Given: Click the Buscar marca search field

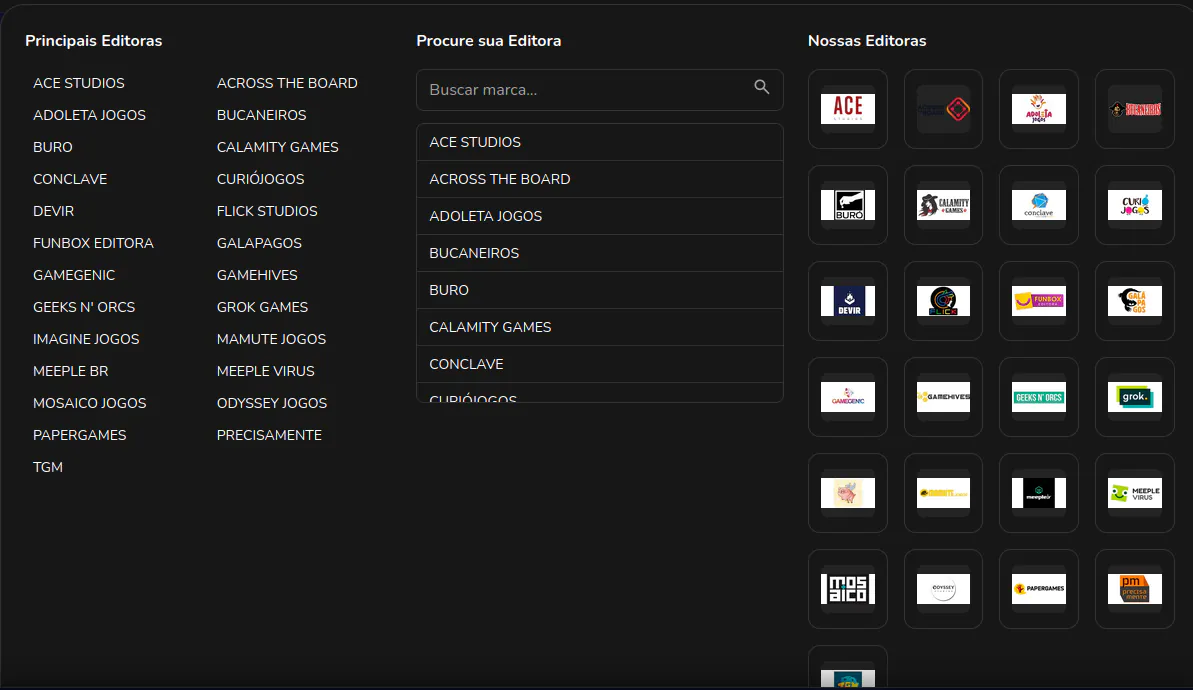Looking at the screenshot, I should [585, 90].
